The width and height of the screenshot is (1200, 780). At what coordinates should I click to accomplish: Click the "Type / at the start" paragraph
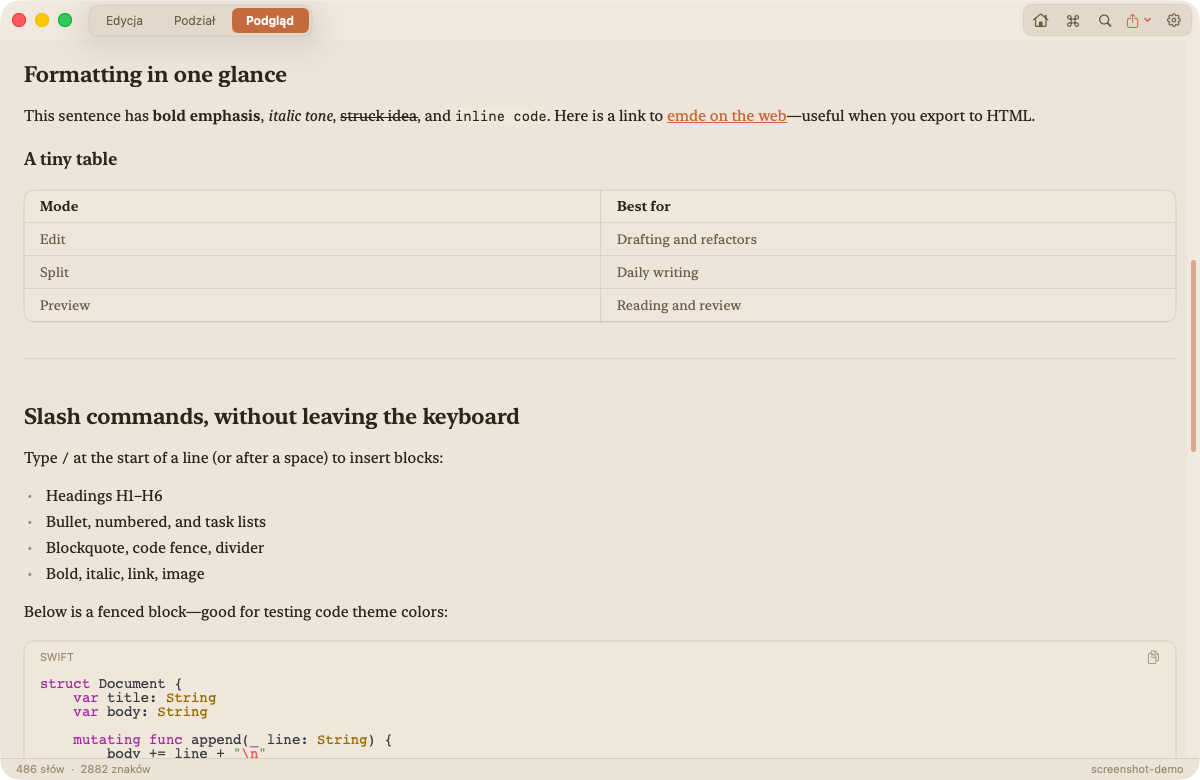[233, 458]
